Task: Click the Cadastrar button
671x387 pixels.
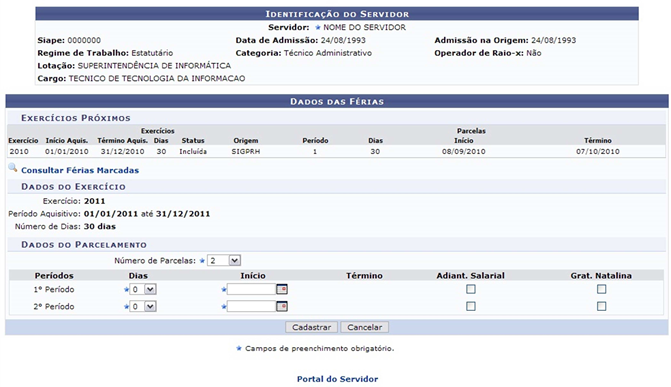Action: tap(312, 327)
